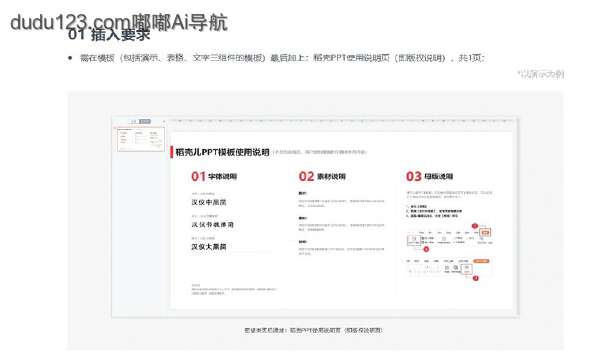The width and height of the screenshot is (600, 360).
Task: Collapse the thumbnail panel with its small corner icon
Action: click(x=164, y=122)
